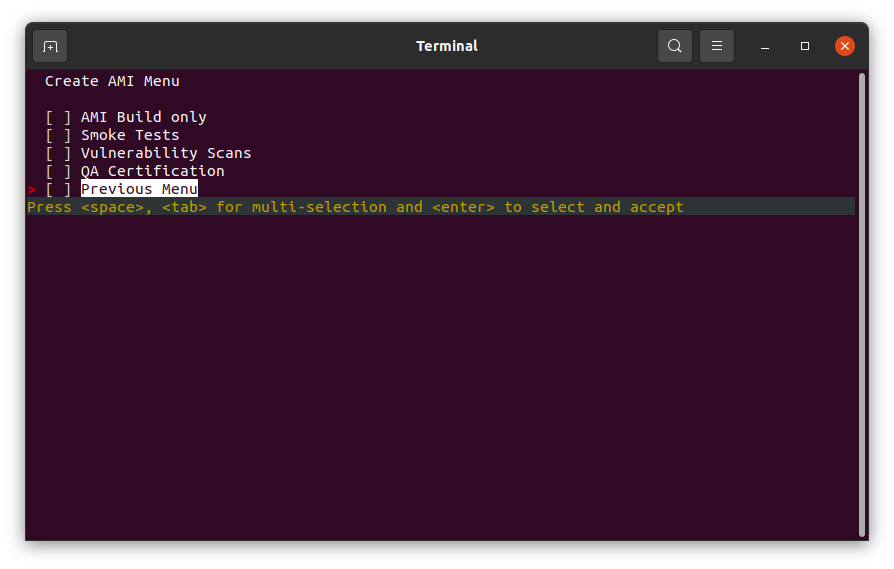This screenshot has height=569, width=894.
Task: Select the Vulnerability Scans entry
Action: pyautogui.click(x=166, y=153)
